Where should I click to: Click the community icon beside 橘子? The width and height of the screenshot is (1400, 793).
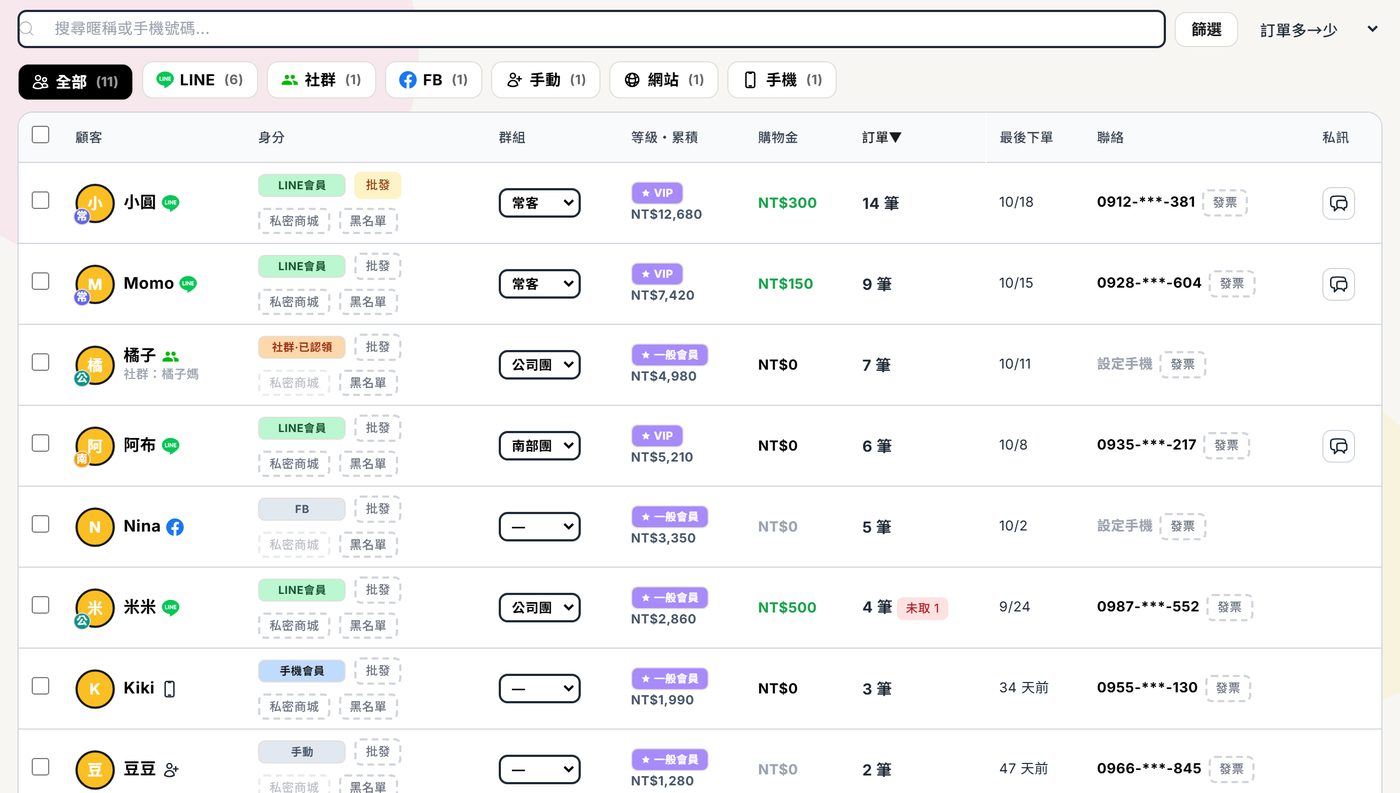click(171, 356)
